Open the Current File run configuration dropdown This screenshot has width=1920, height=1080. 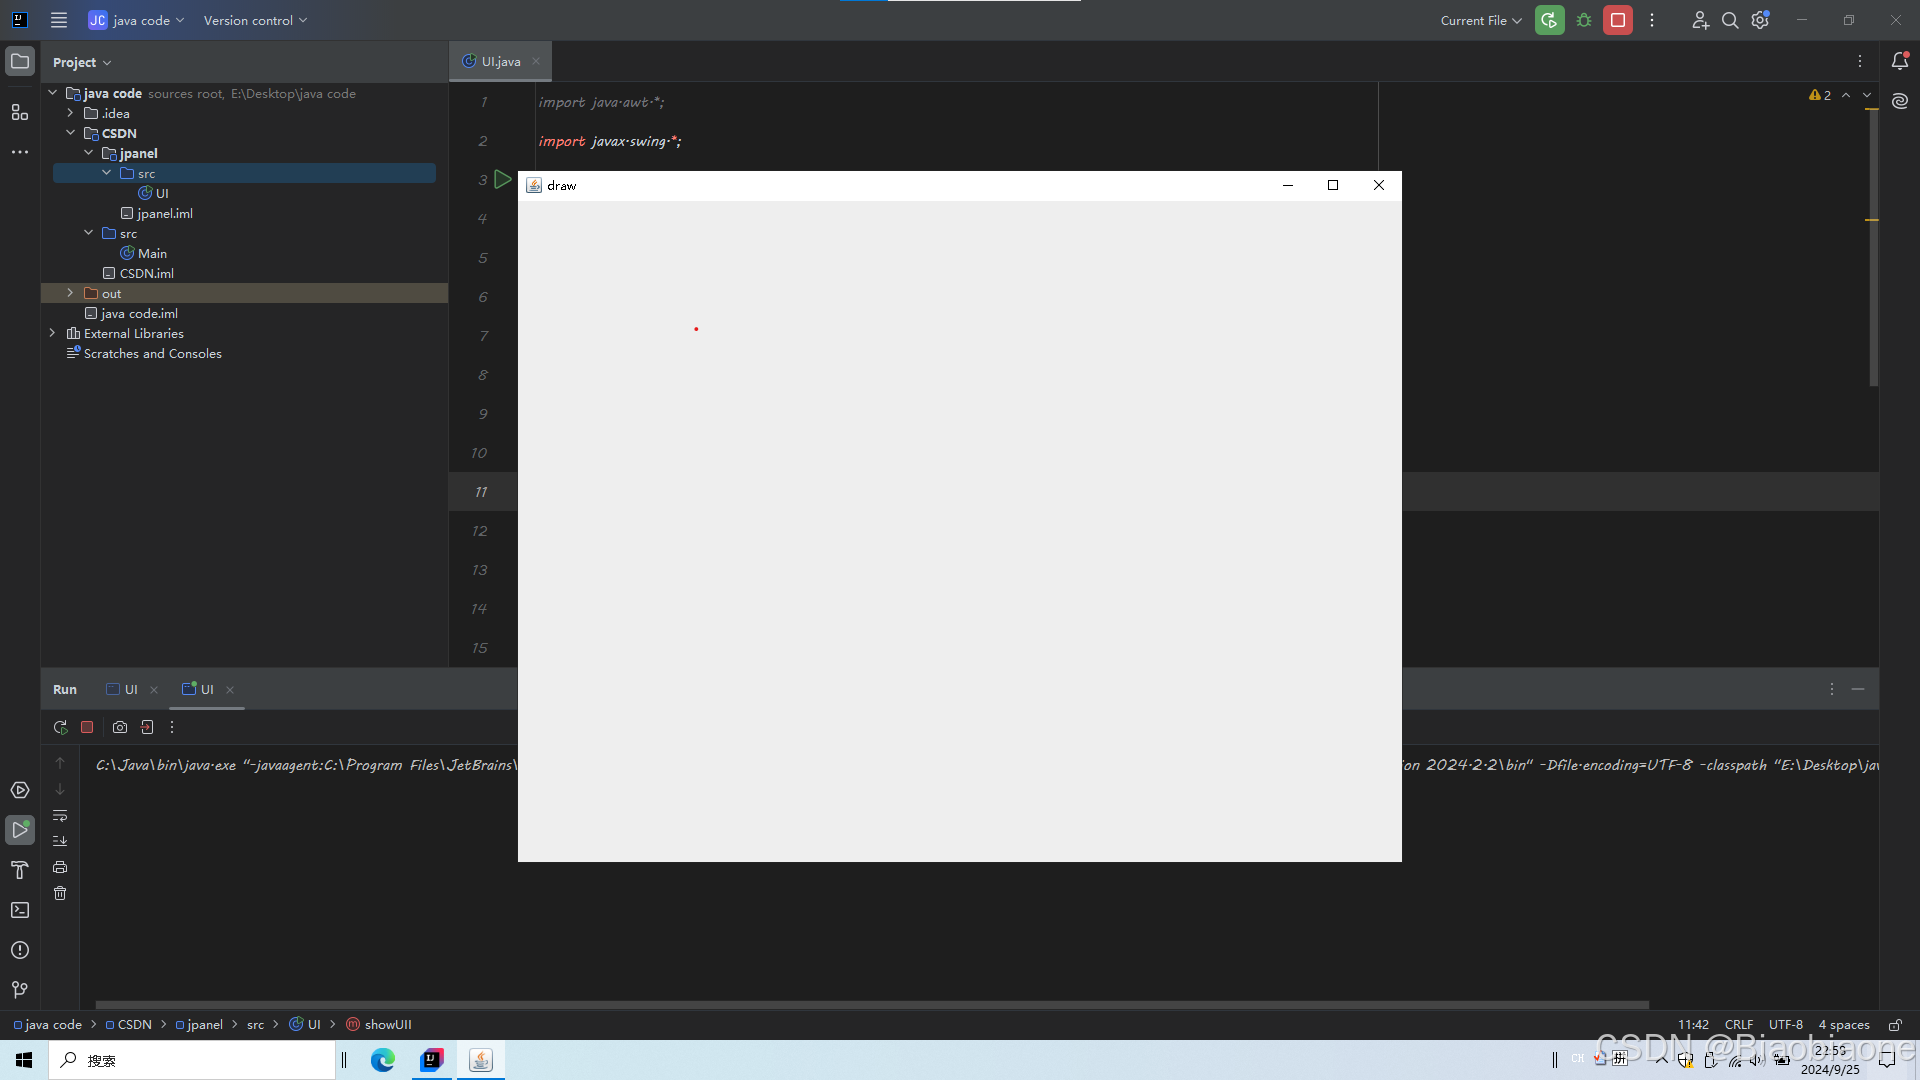(1480, 20)
